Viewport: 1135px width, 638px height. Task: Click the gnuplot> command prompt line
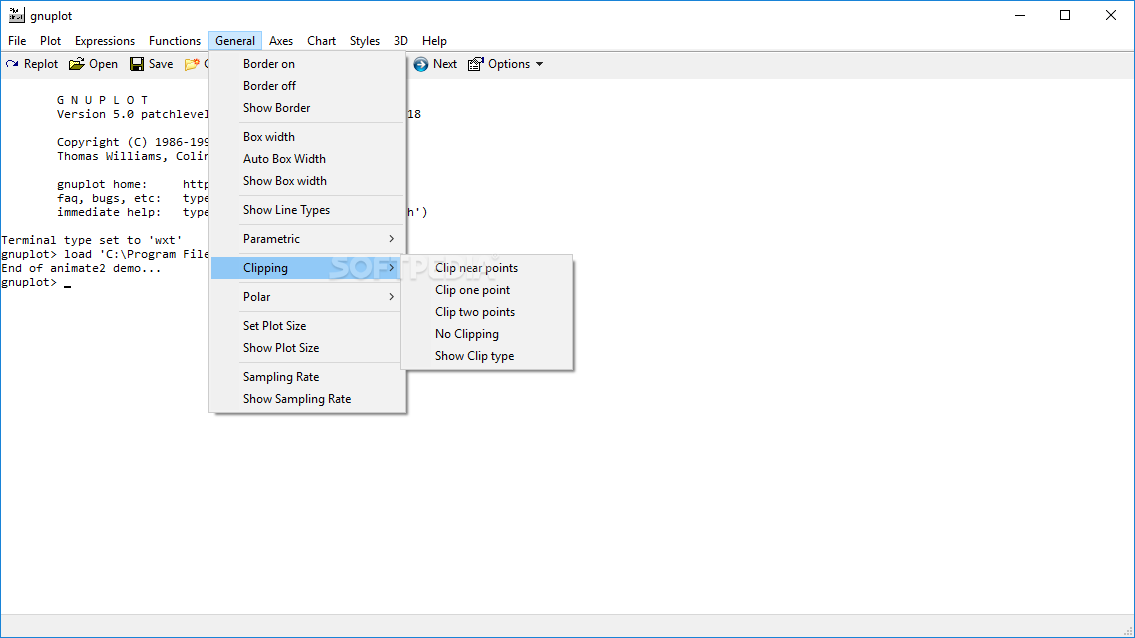point(36,282)
